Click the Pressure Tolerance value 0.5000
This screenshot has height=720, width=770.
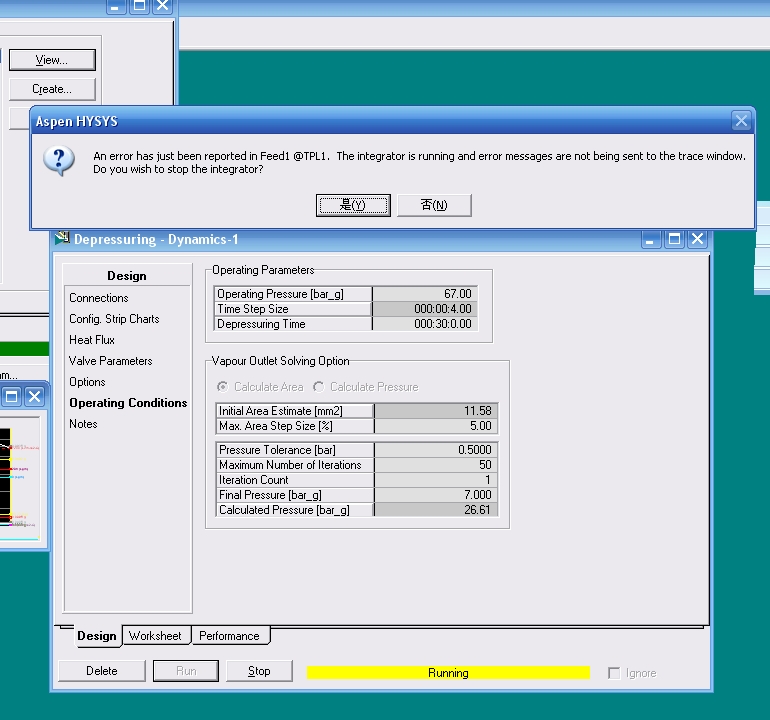tap(436, 450)
